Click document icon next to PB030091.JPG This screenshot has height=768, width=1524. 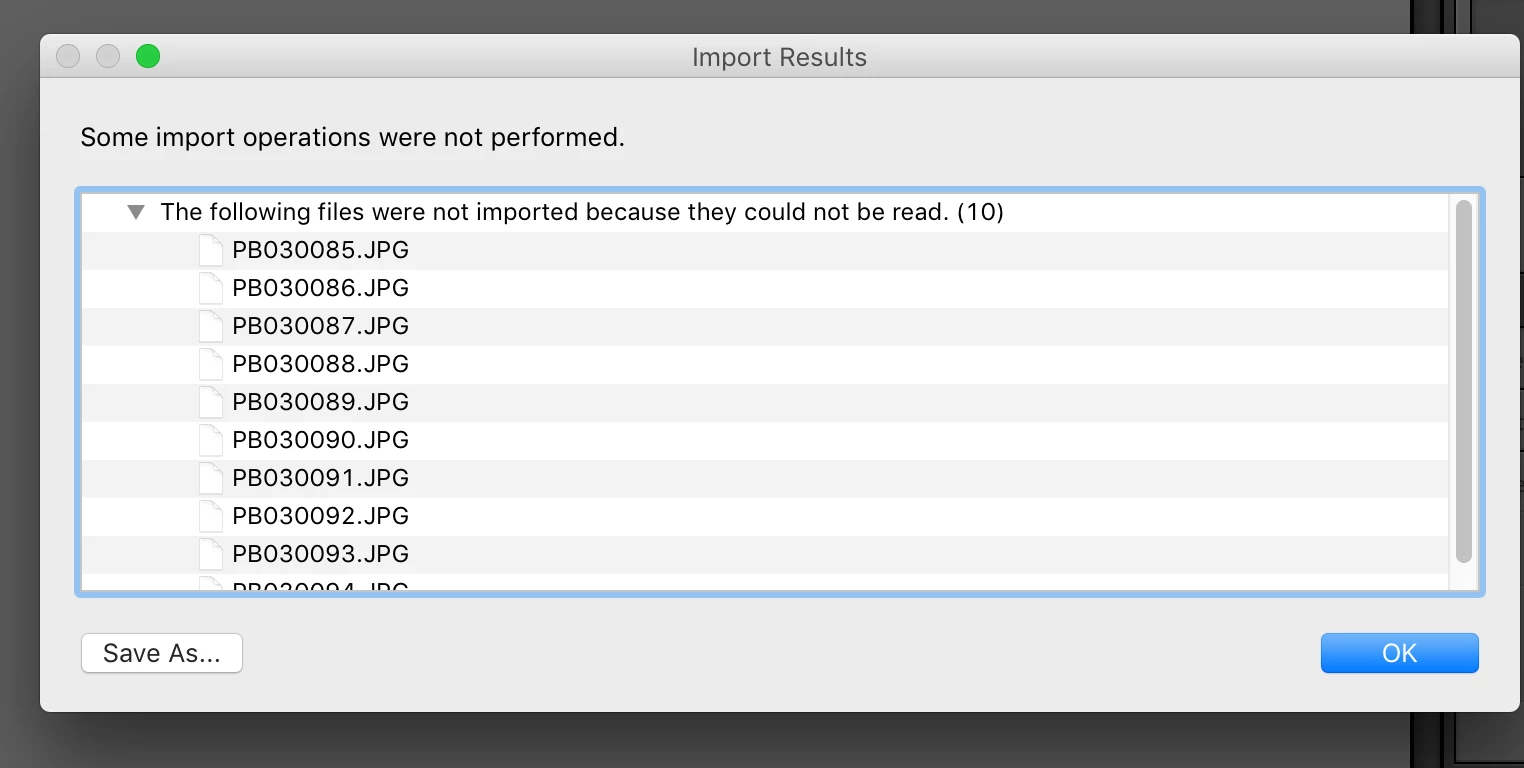(x=210, y=478)
